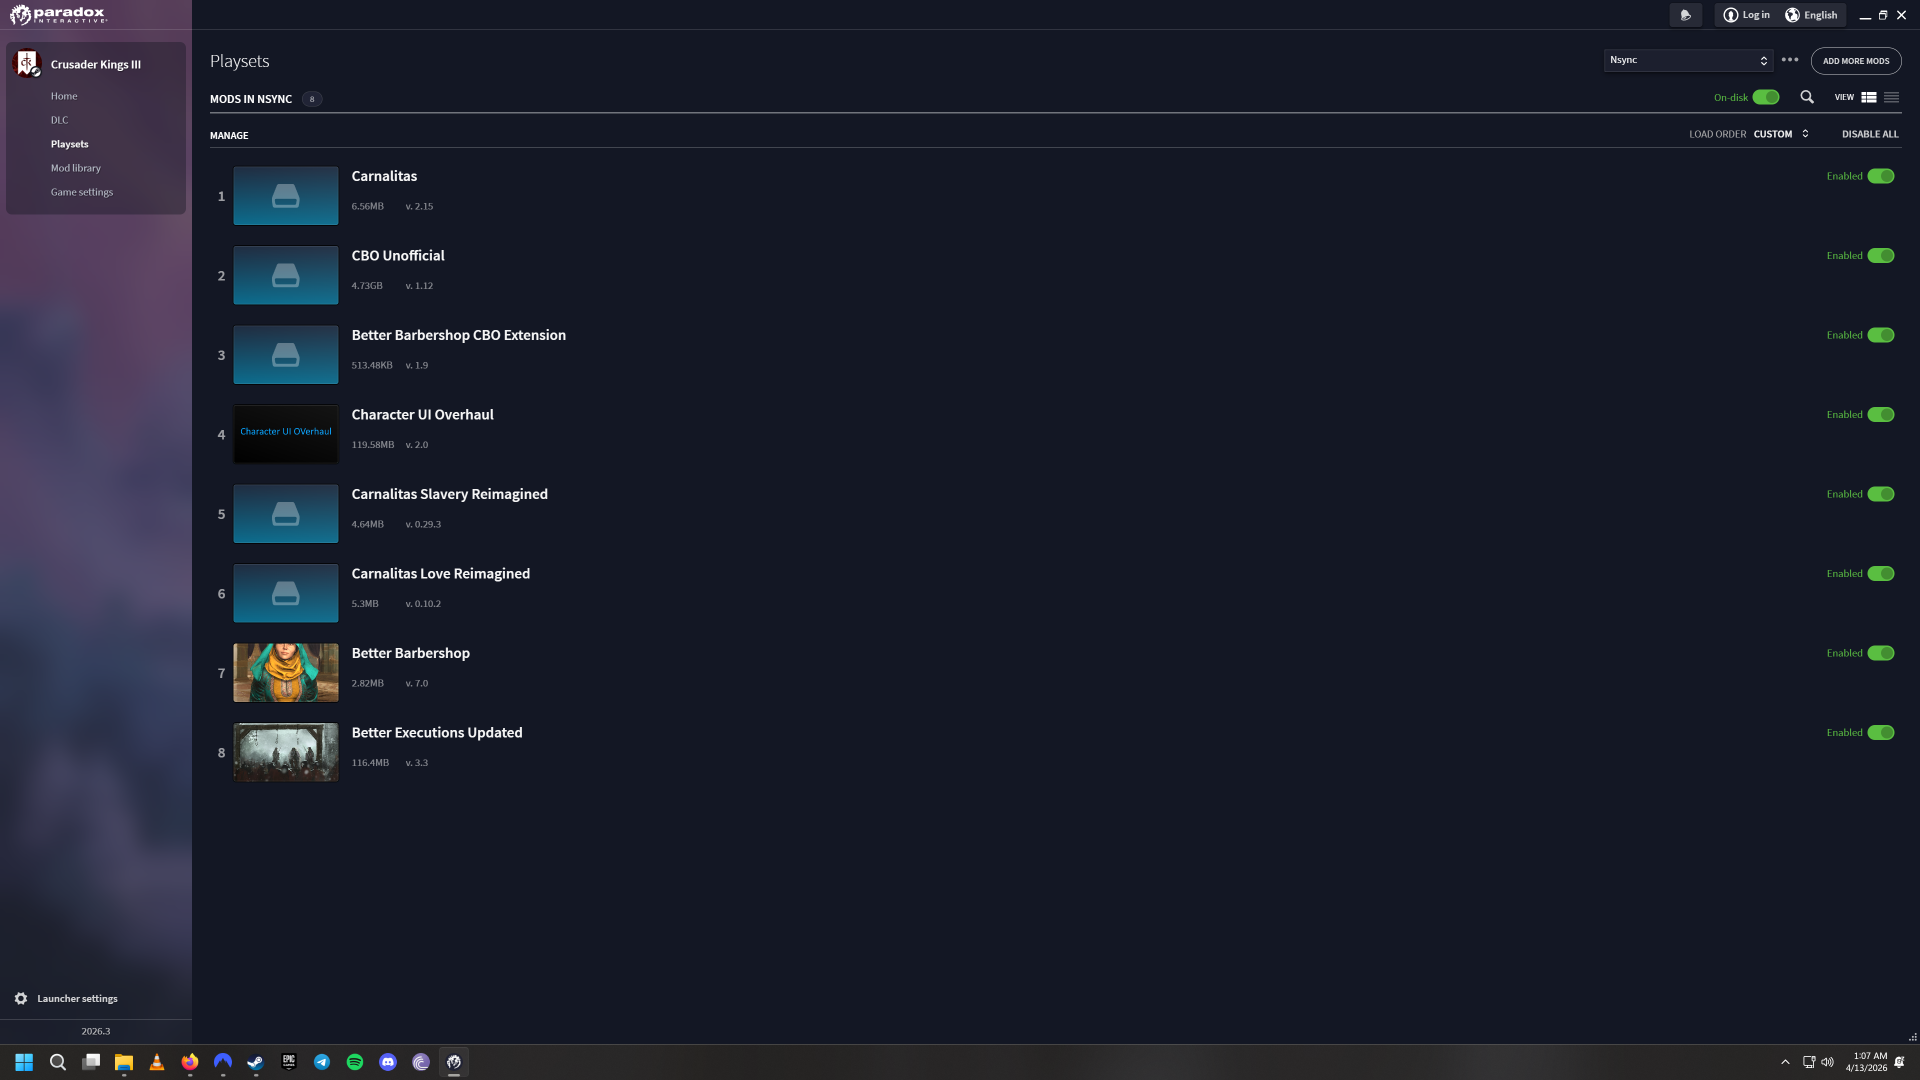This screenshot has width=1920, height=1080.
Task: Click the volume icon in system tray
Action: coord(1827,1062)
